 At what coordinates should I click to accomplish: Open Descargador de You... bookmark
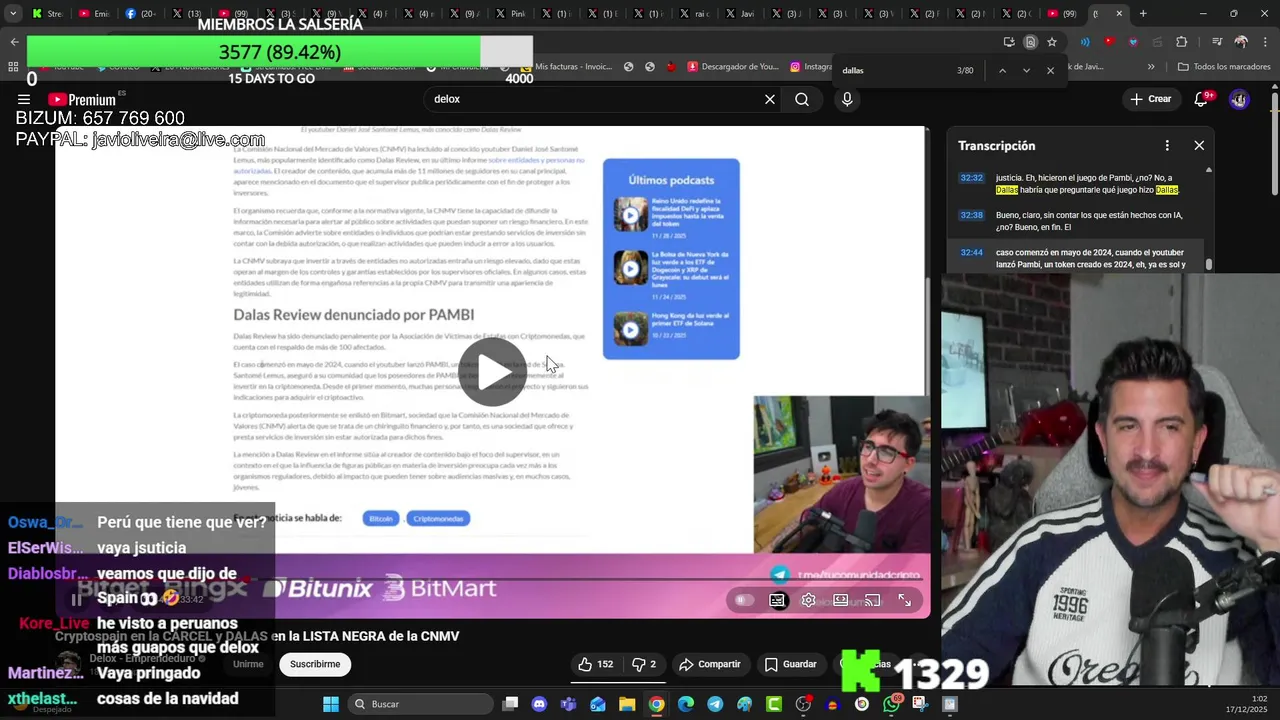pyautogui.click(x=734, y=67)
